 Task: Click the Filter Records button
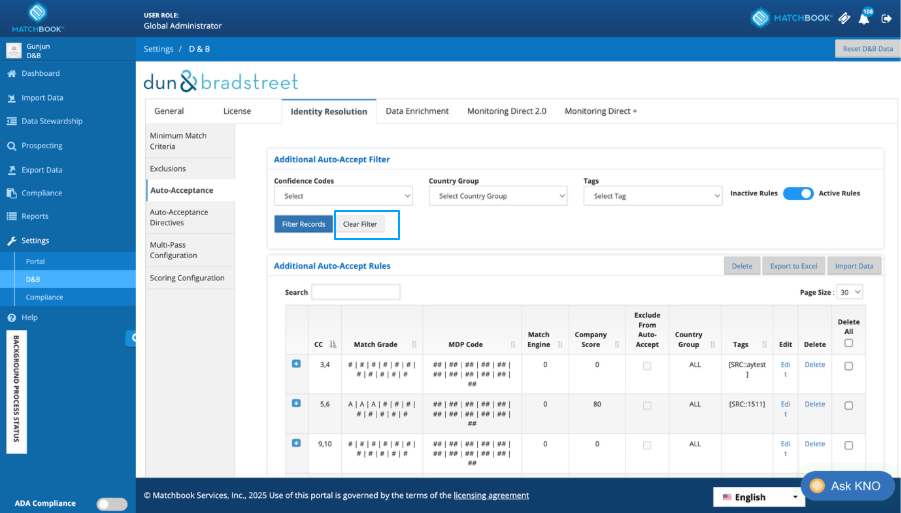coord(303,224)
